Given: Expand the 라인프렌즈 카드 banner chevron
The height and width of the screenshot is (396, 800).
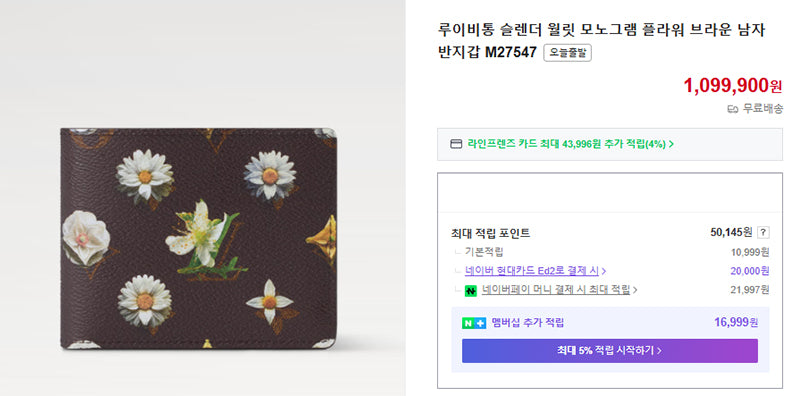Looking at the screenshot, I should click(671, 144).
